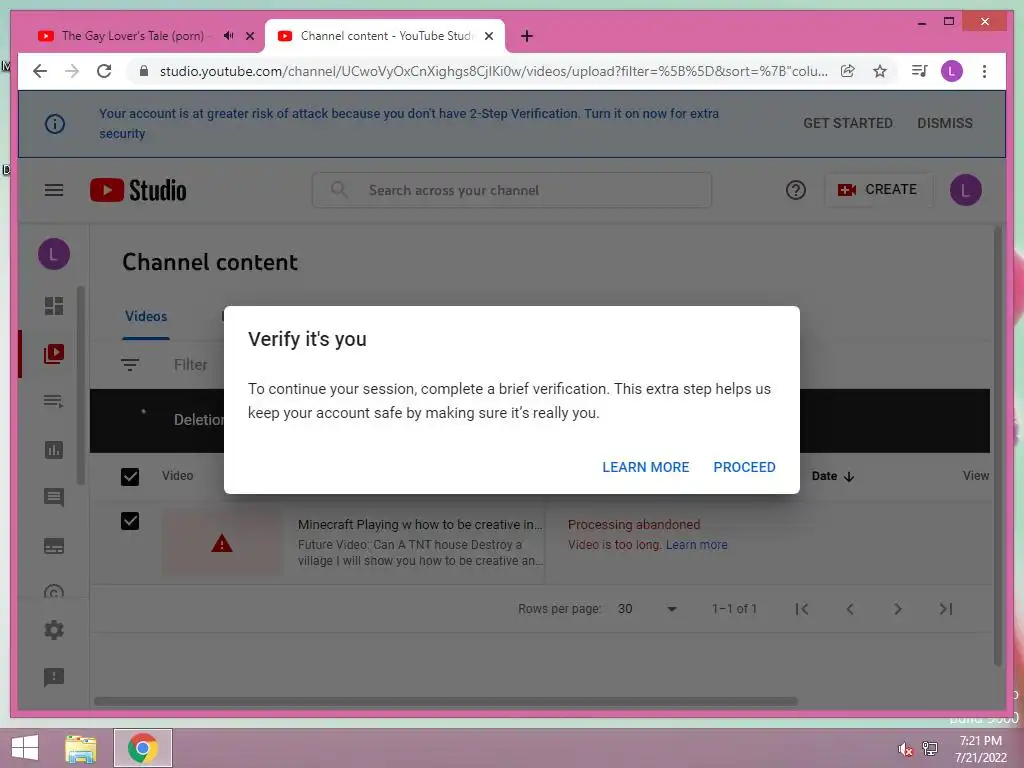Open the media control icon in Chrome toolbar
The image size is (1024, 768).
pyautogui.click(x=920, y=71)
